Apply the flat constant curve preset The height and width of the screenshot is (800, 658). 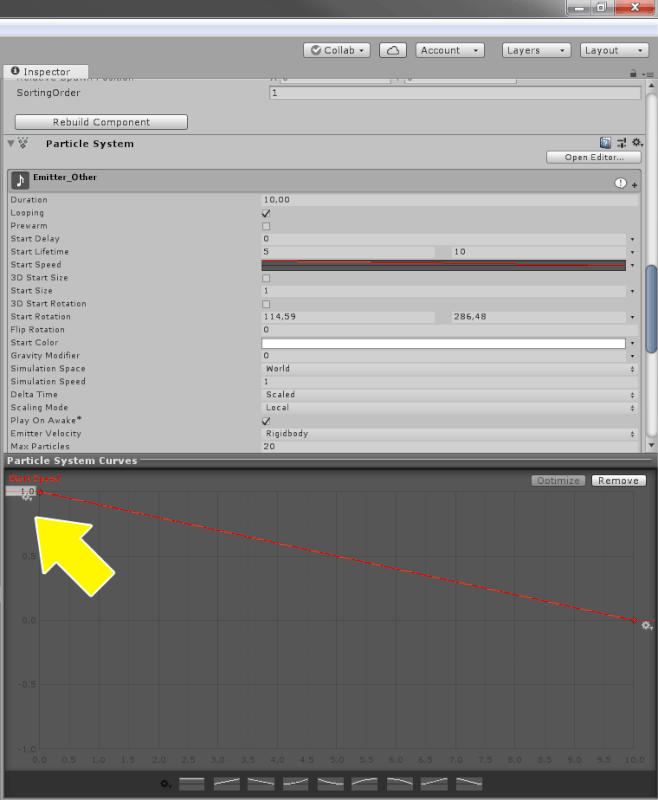[192, 784]
